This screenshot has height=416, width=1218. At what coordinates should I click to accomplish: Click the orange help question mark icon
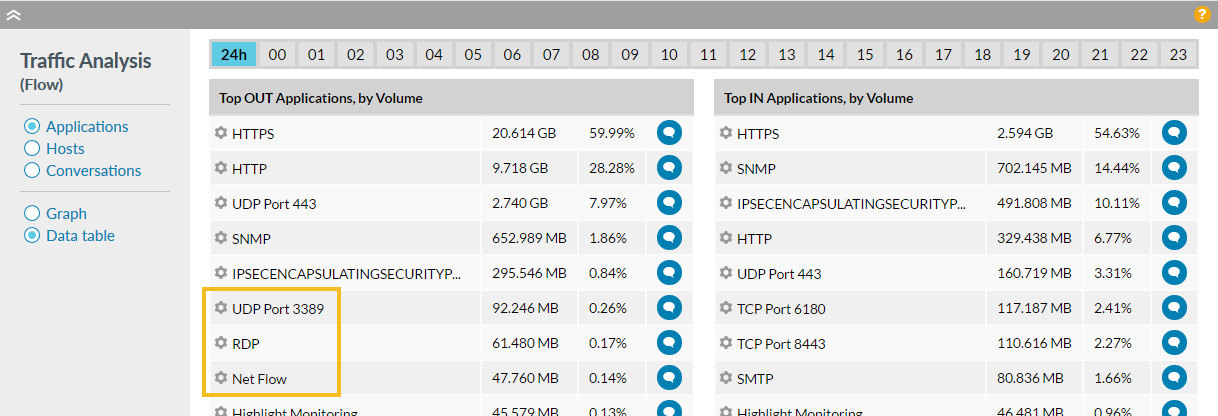pos(1202,15)
